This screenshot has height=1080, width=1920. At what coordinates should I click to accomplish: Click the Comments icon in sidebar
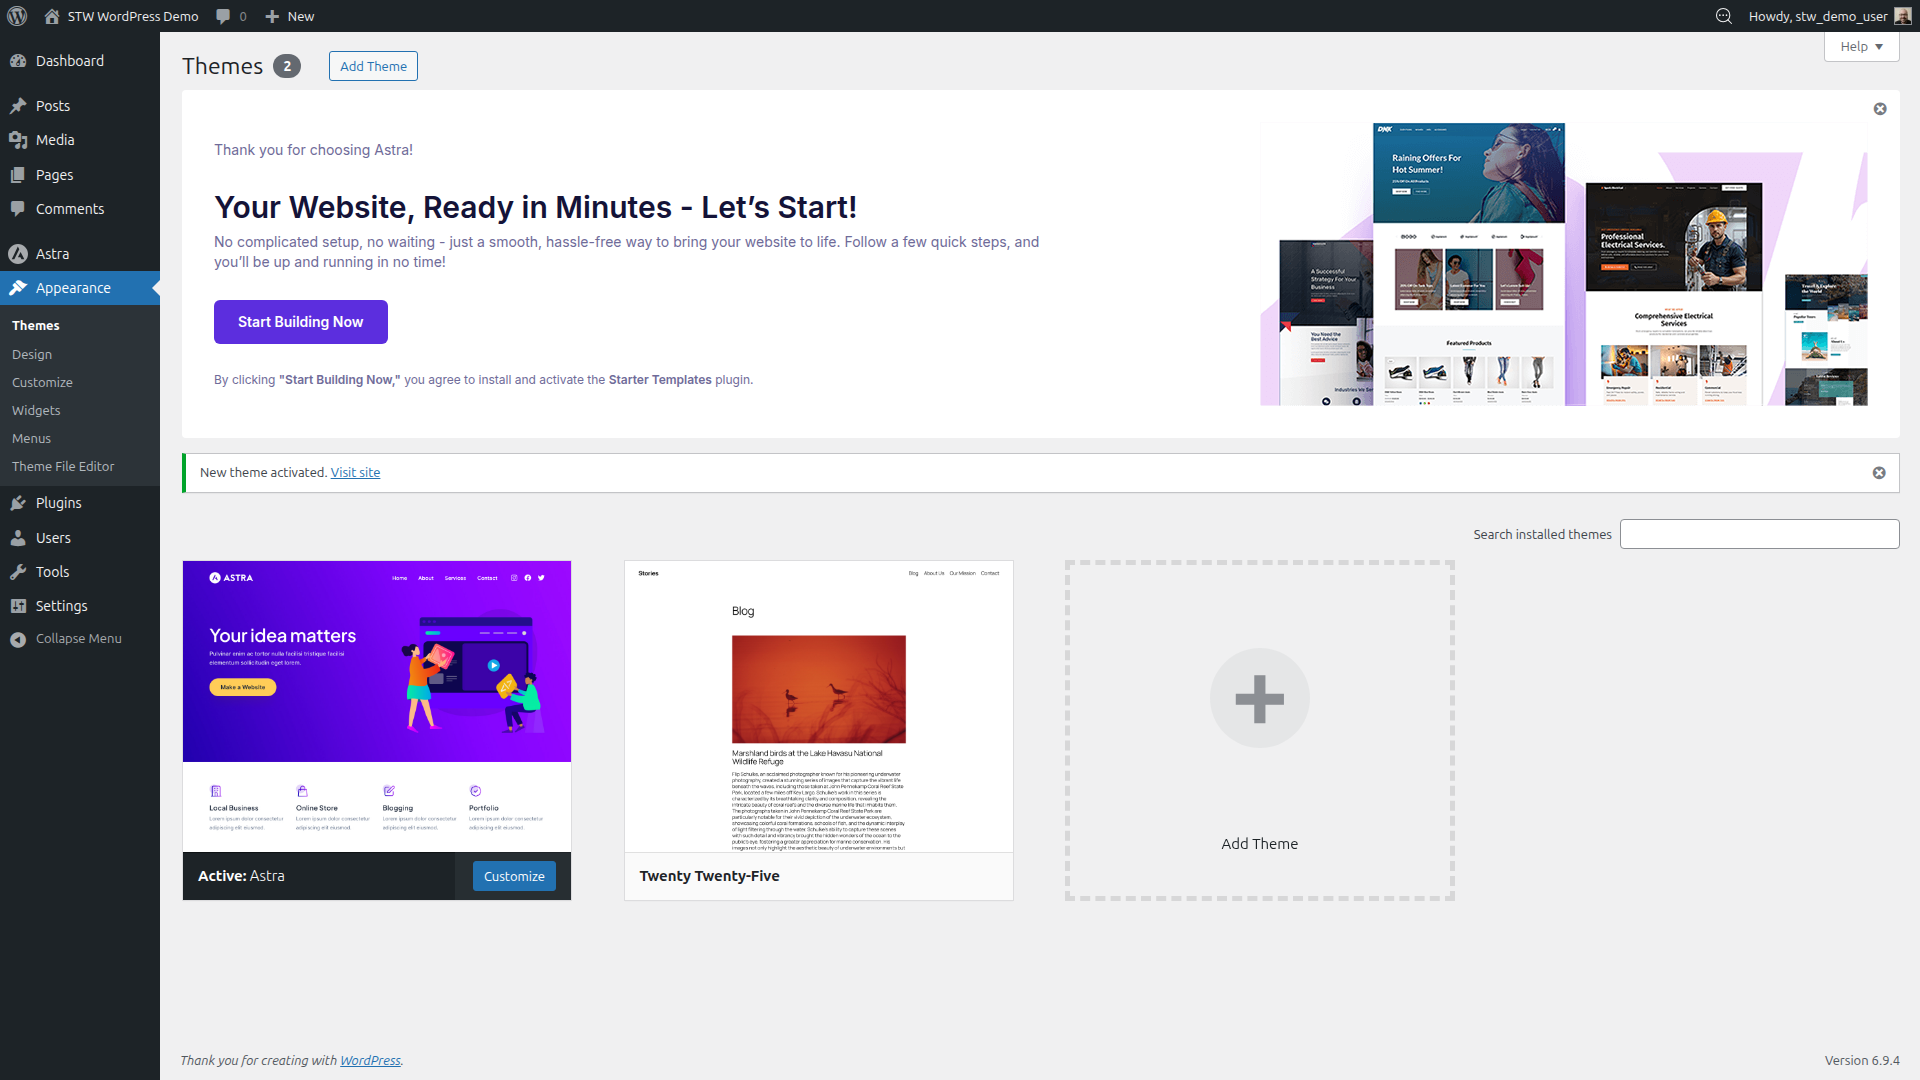click(18, 209)
